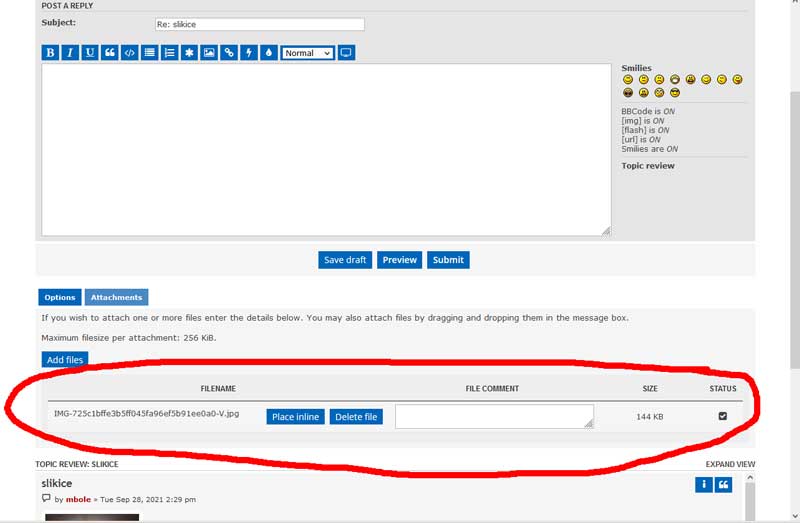Insert an ordered numbered list
This screenshot has height=523, width=800.
169,53
